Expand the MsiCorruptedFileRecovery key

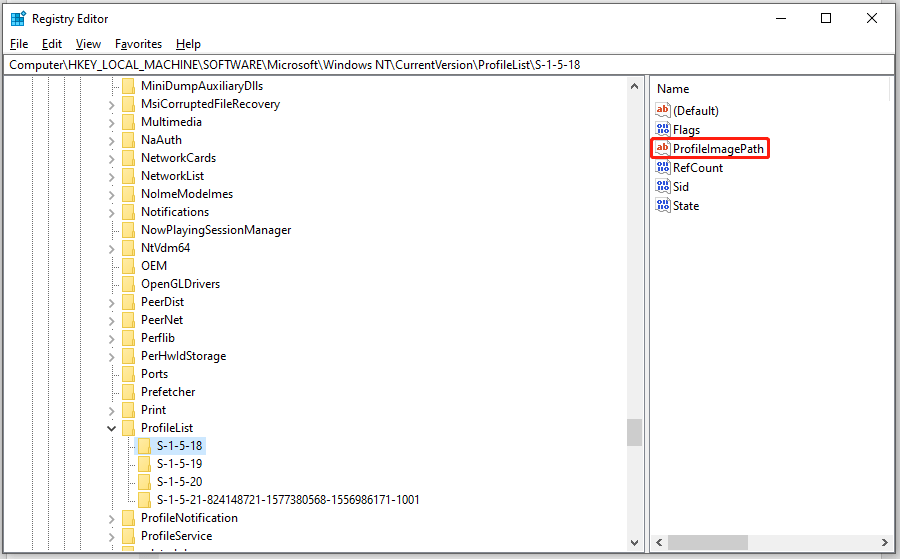(x=112, y=105)
